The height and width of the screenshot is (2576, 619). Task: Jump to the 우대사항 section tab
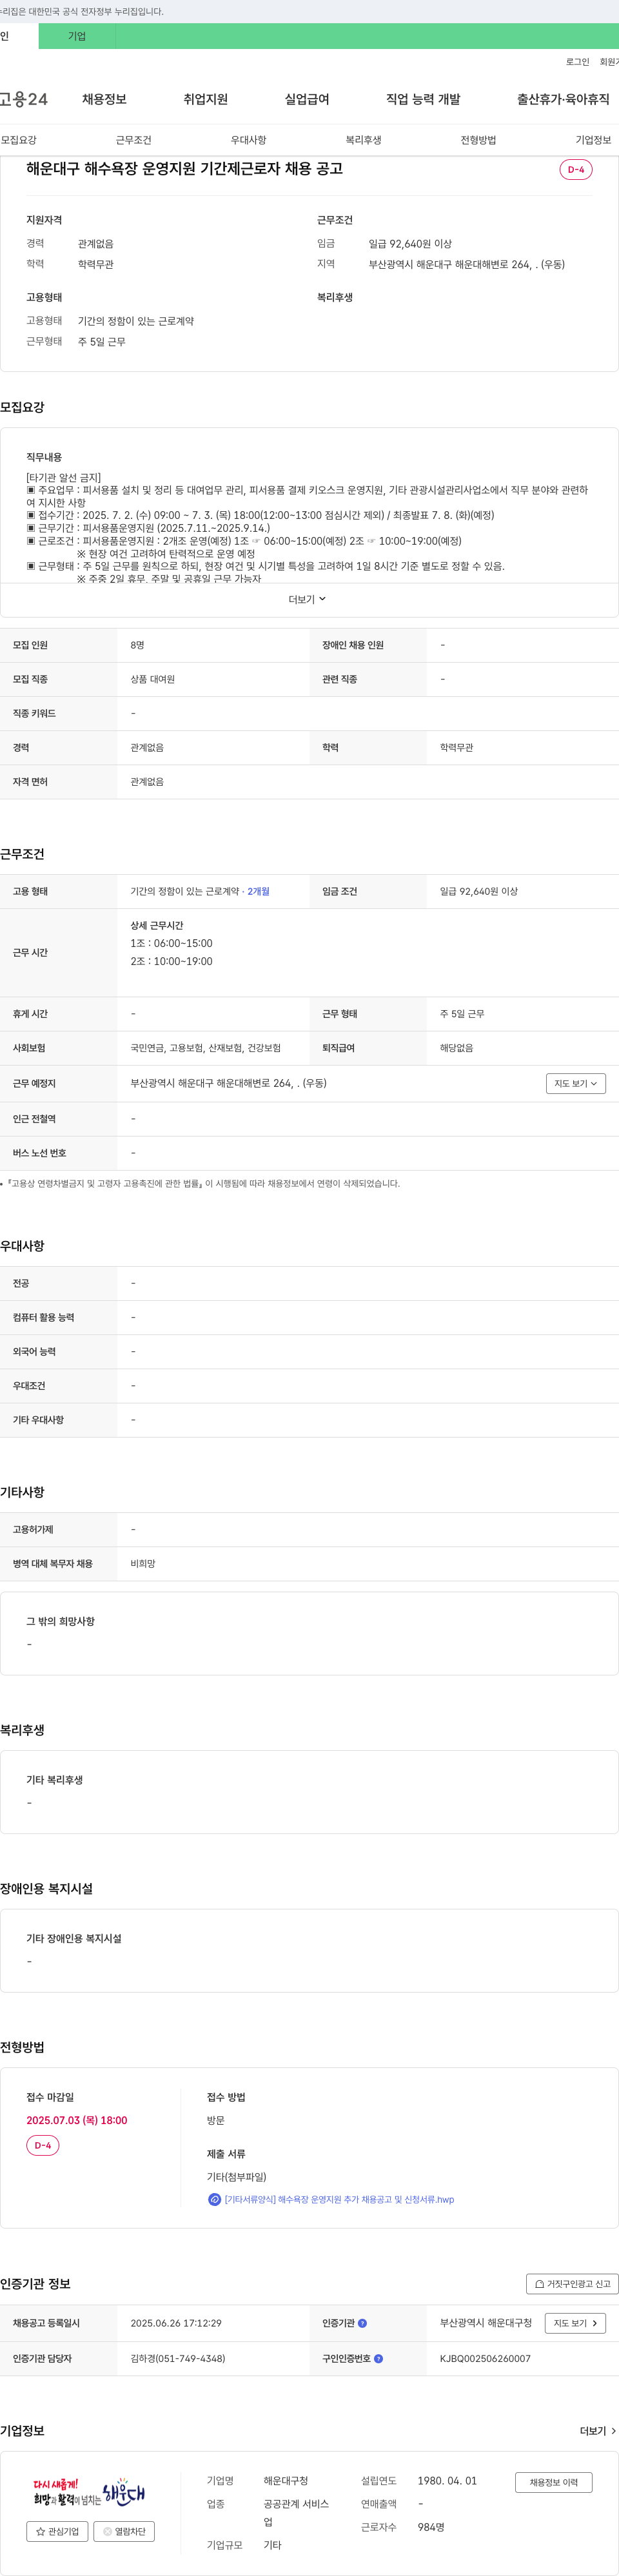(248, 140)
